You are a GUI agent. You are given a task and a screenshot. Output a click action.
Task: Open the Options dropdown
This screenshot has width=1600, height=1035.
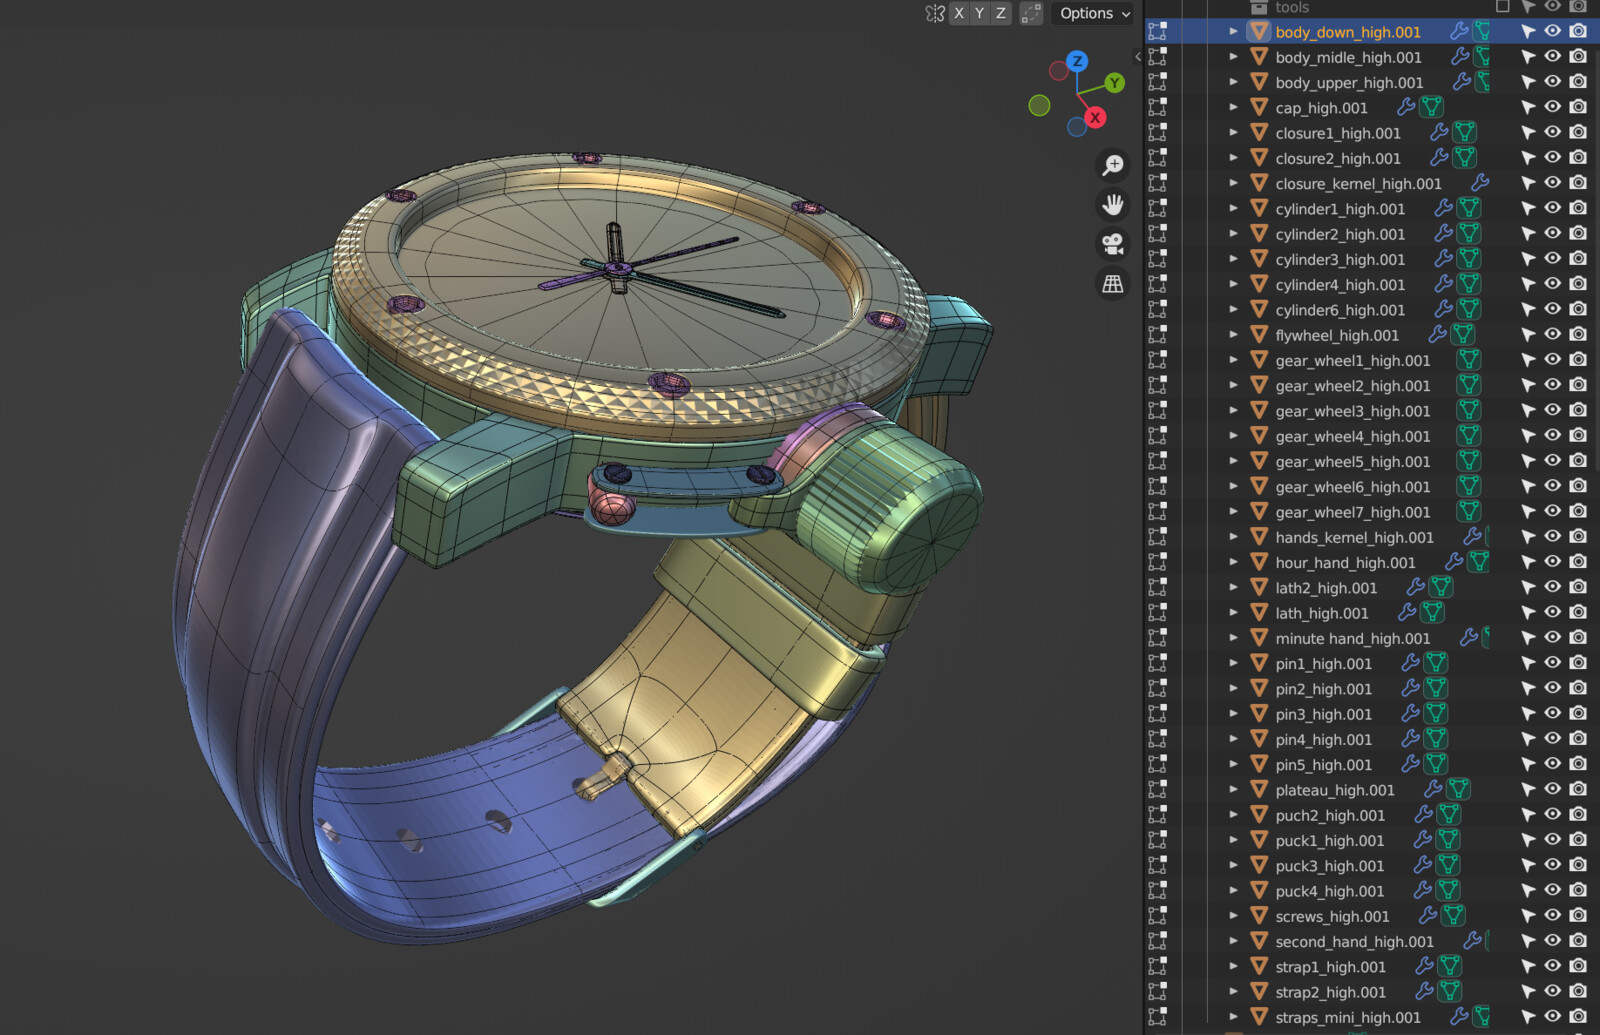pyautogui.click(x=1094, y=13)
